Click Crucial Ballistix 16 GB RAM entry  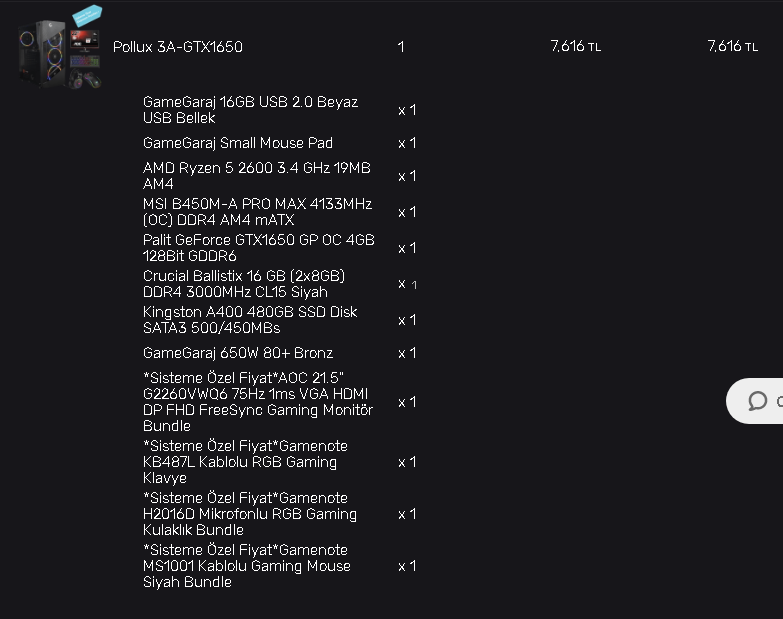coord(244,284)
